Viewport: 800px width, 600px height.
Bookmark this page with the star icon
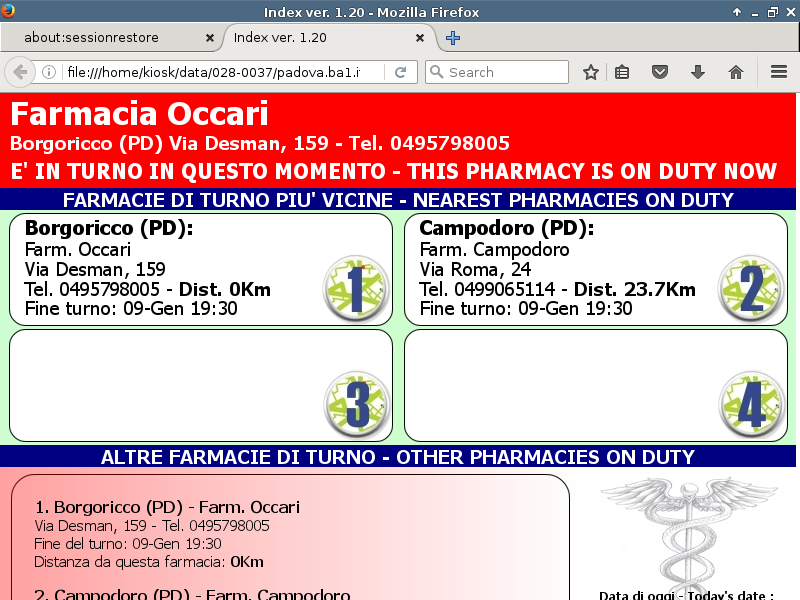coord(591,72)
